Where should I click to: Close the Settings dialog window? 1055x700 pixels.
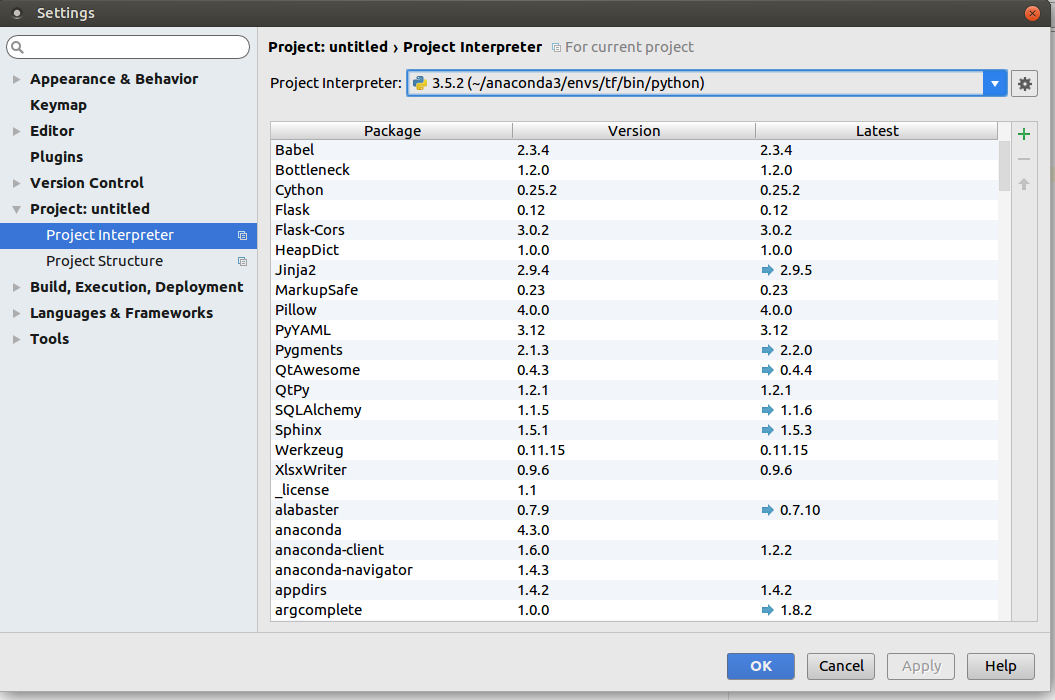tap(1032, 13)
